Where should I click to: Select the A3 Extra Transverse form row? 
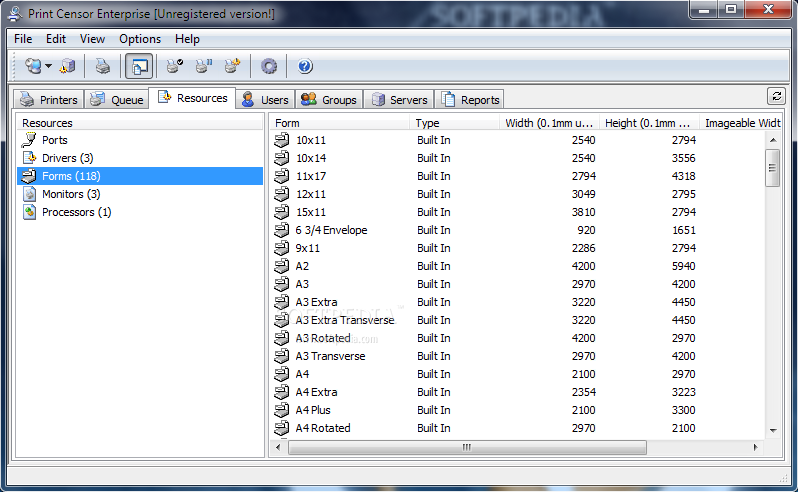click(x=345, y=320)
